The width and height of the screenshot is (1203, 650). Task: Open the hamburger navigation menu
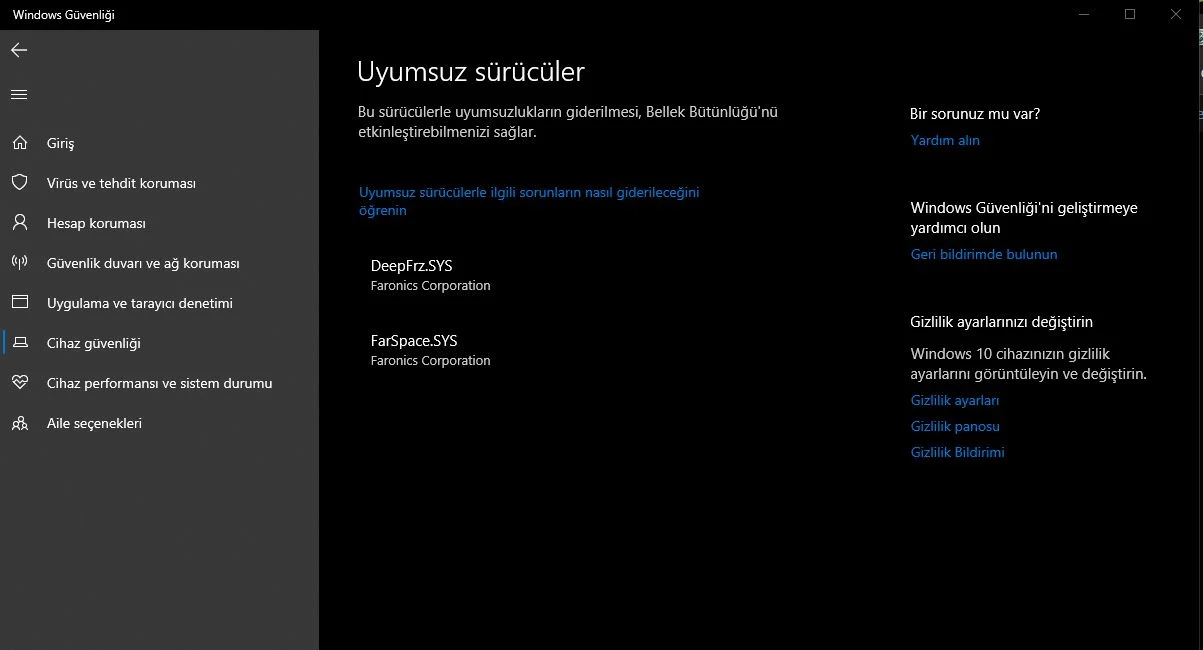click(19, 95)
